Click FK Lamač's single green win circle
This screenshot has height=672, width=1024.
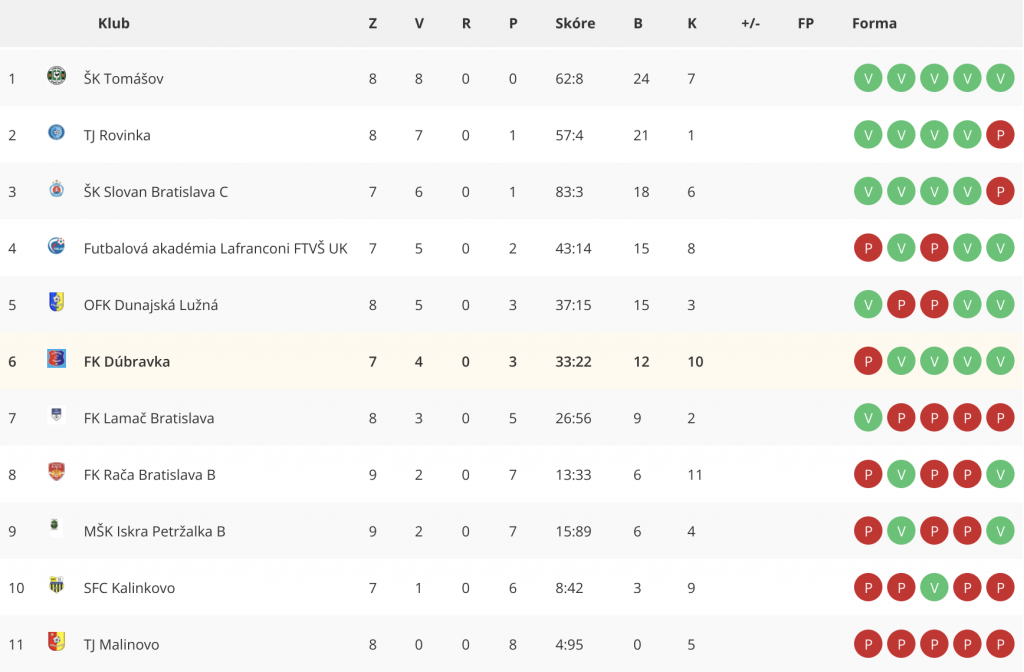tap(868, 418)
